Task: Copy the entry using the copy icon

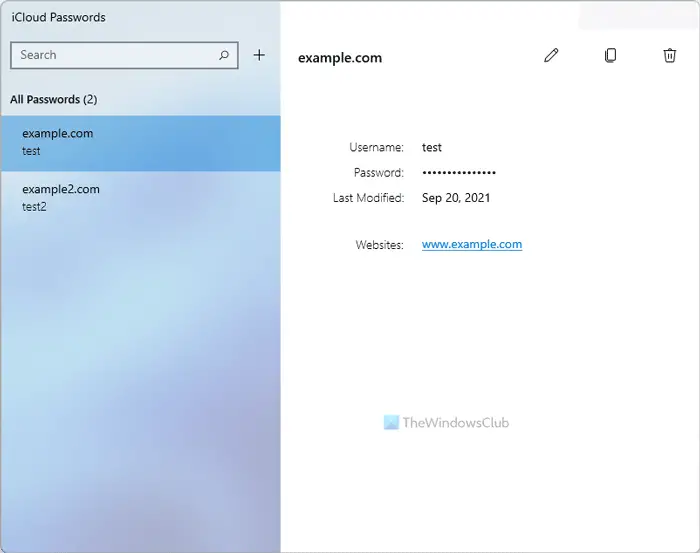Action: click(x=610, y=55)
